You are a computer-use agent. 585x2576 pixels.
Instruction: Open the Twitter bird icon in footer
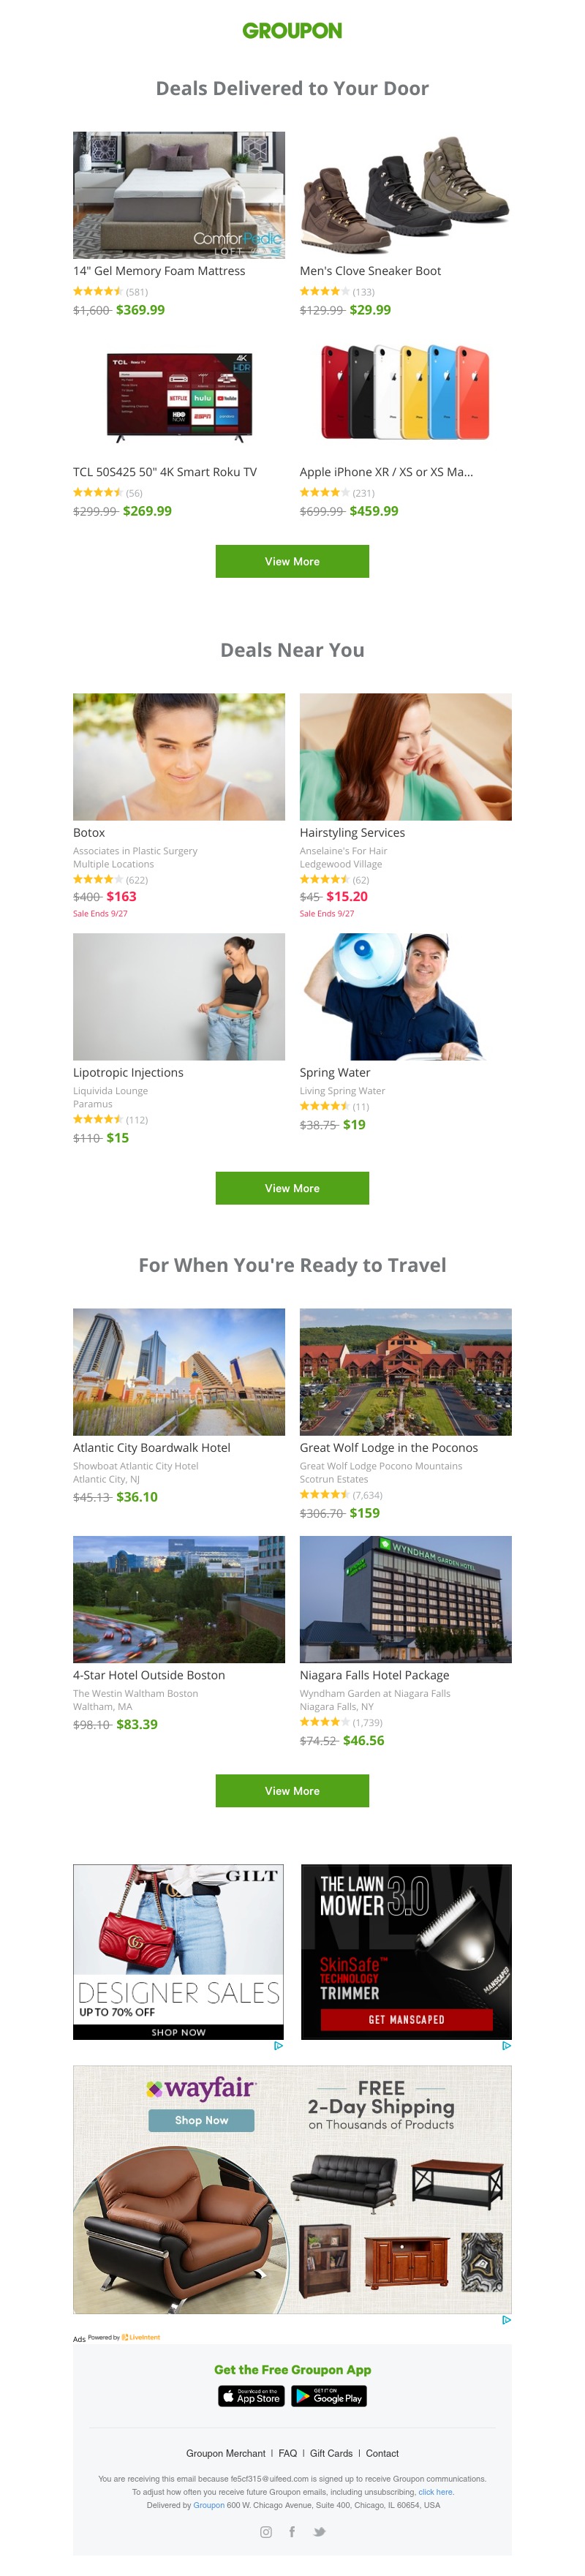(x=319, y=2532)
